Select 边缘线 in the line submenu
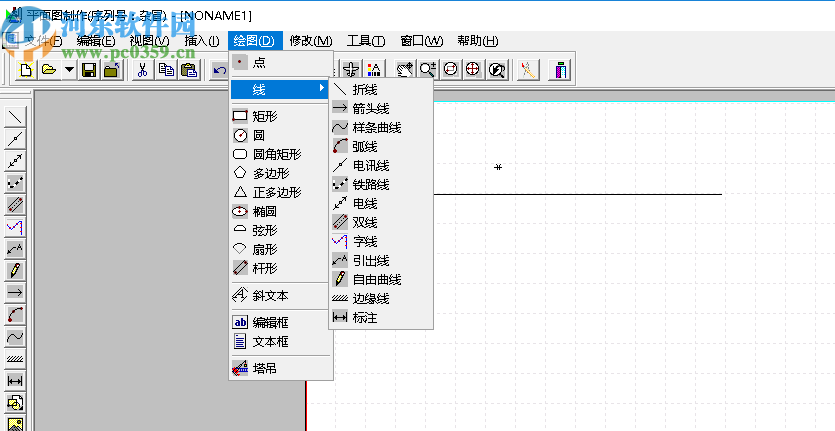The height and width of the screenshot is (431, 835). click(381, 299)
